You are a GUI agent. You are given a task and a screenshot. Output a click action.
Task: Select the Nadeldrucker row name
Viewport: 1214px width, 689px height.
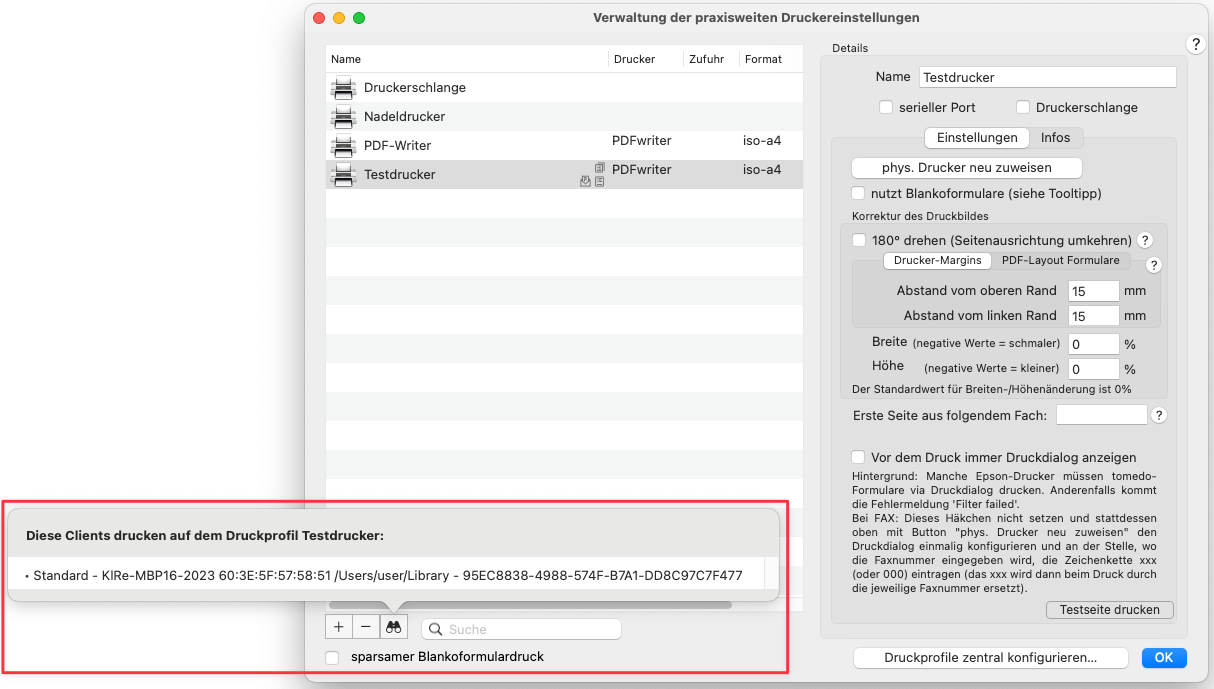405,117
